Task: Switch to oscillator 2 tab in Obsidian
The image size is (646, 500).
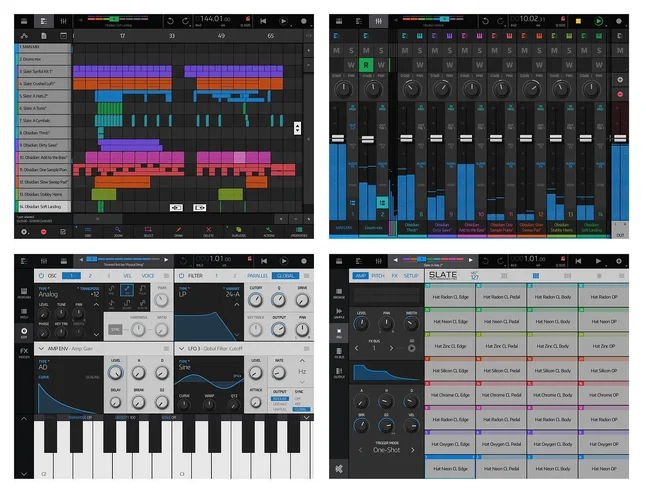Action: [90, 276]
